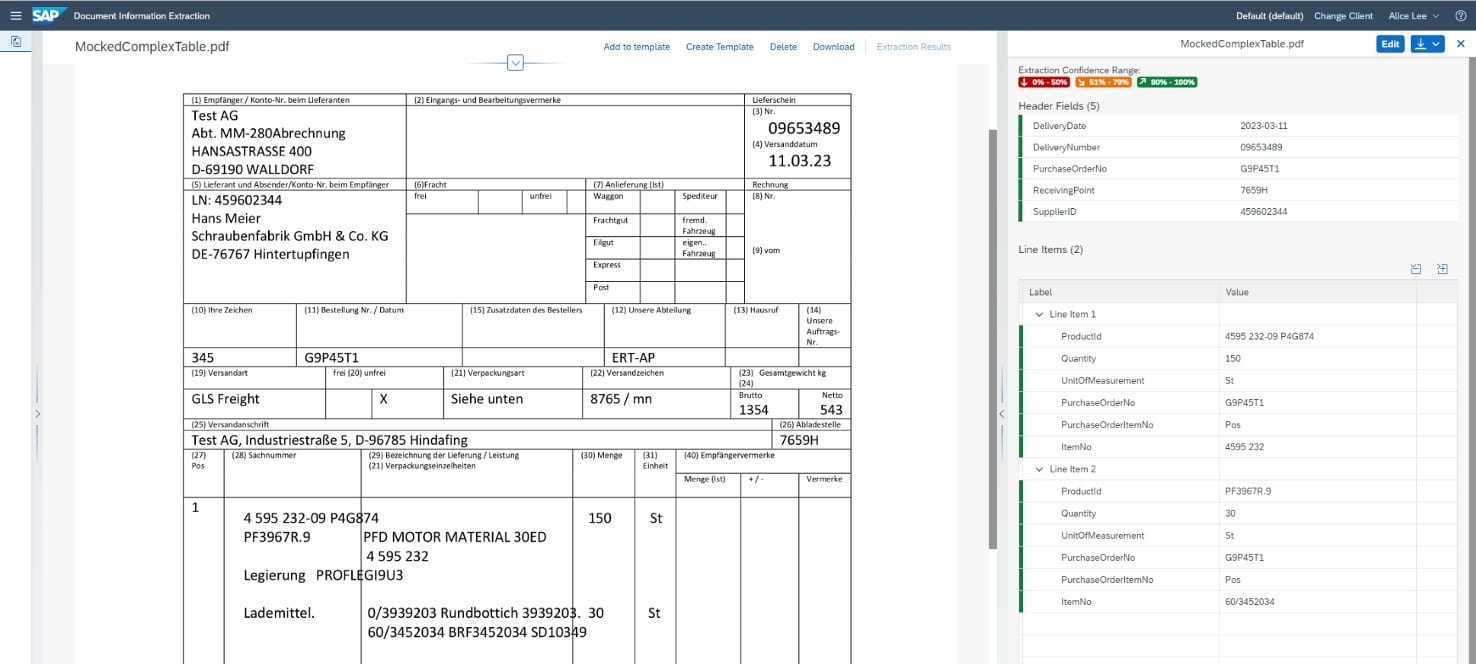Click the Default (default) client label
Screen dimensions: 1476x664
(1270, 16)
